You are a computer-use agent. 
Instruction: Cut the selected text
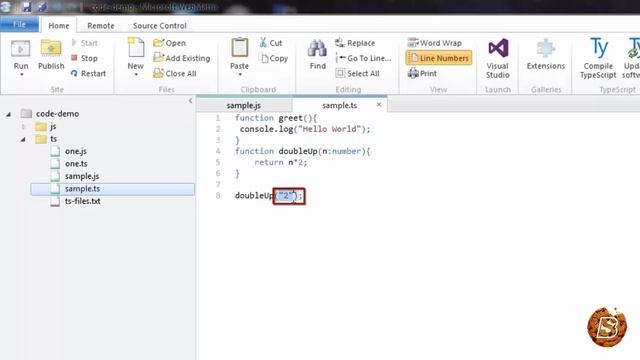pos(271,43)
